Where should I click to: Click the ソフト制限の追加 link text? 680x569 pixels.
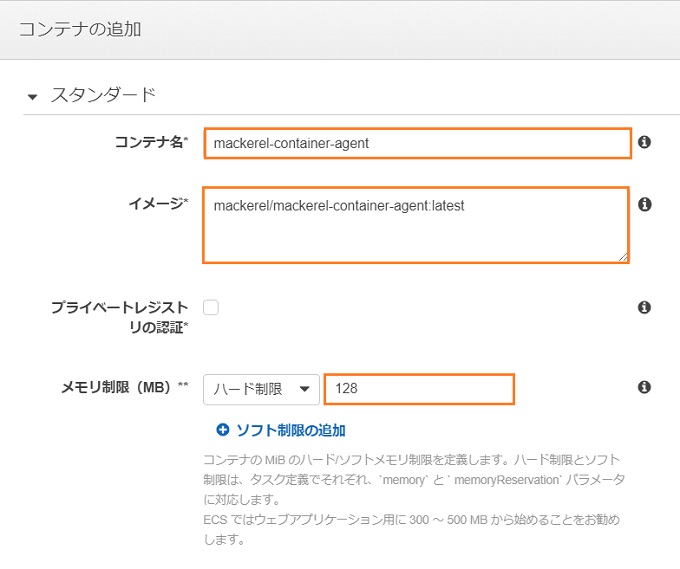point(291,430)
